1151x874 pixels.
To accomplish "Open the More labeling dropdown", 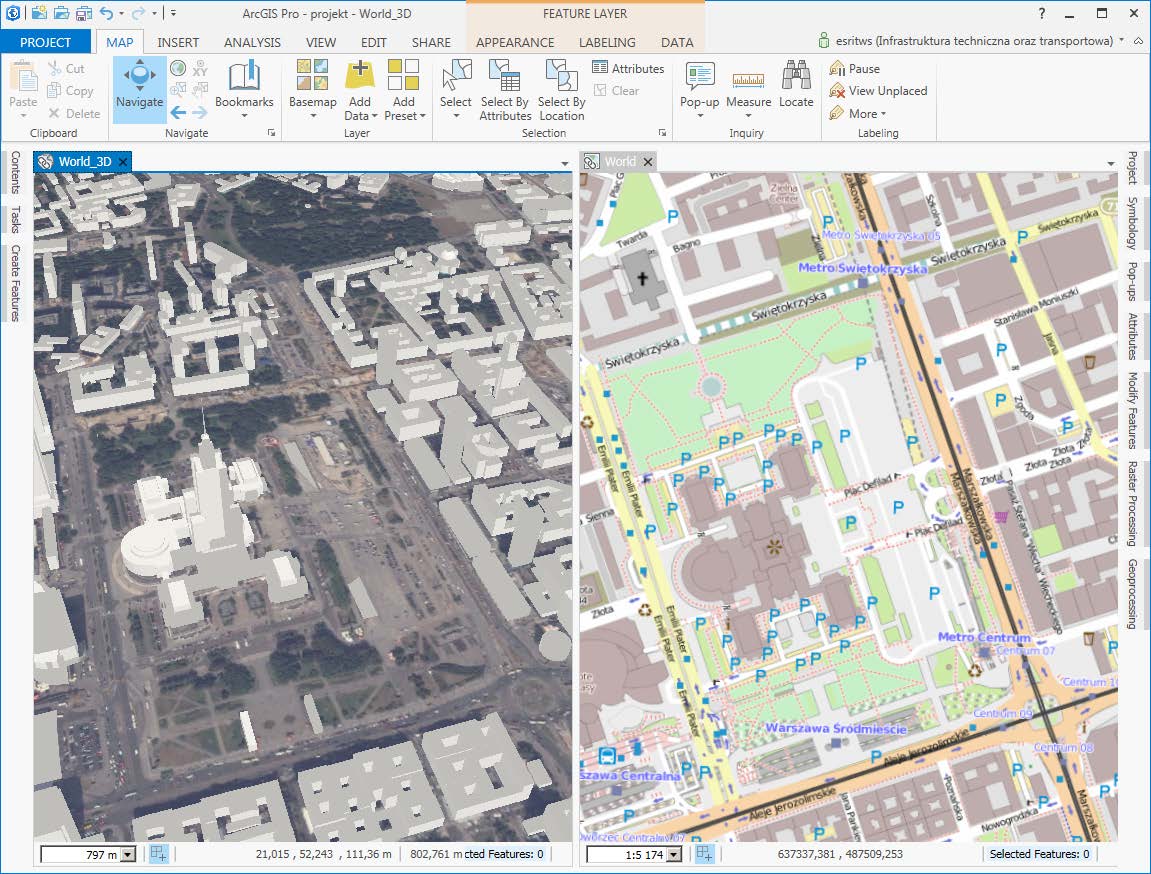I will 857,114.
